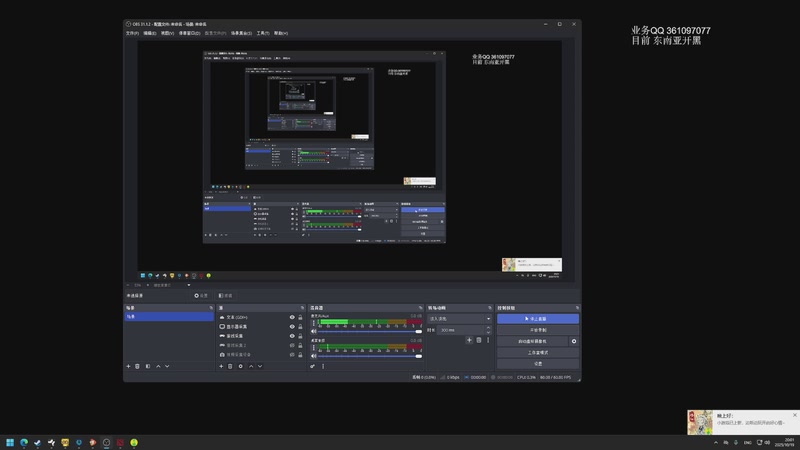Pop out the Scenes dock icon
The height and width of the screenshot is (450, 800).
(211, 308)
